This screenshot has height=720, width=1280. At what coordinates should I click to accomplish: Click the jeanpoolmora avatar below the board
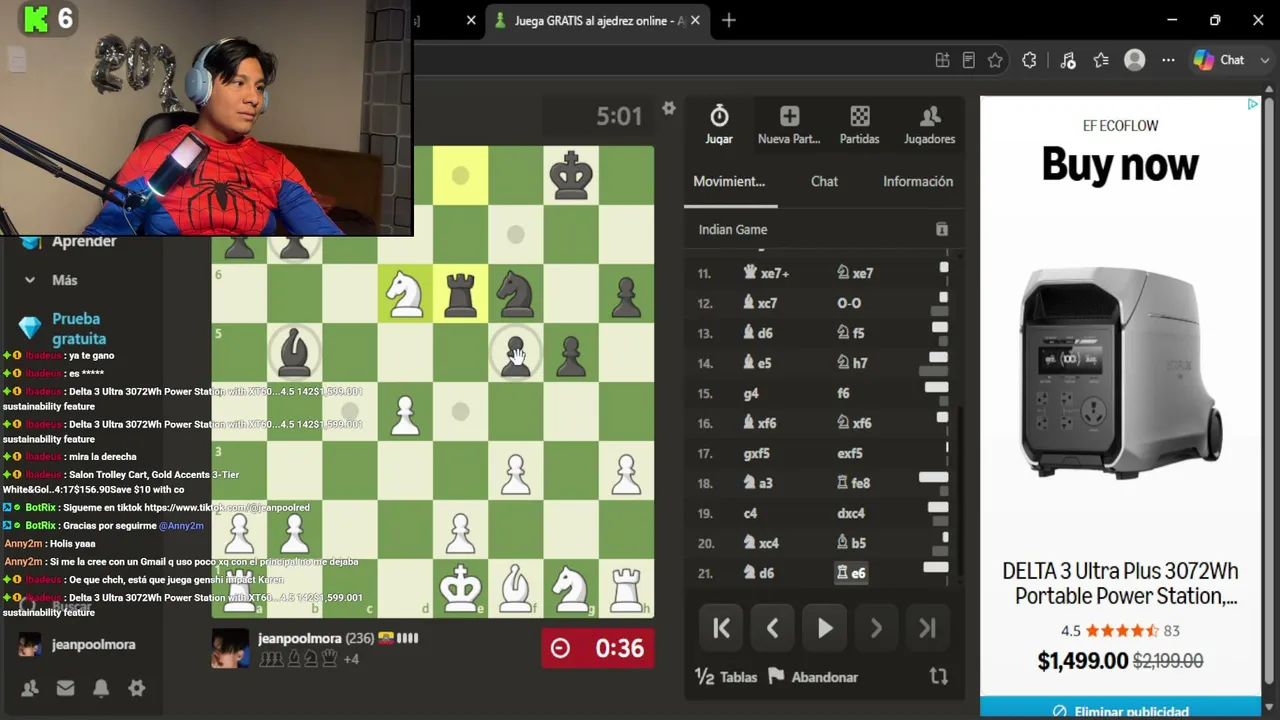230,648
